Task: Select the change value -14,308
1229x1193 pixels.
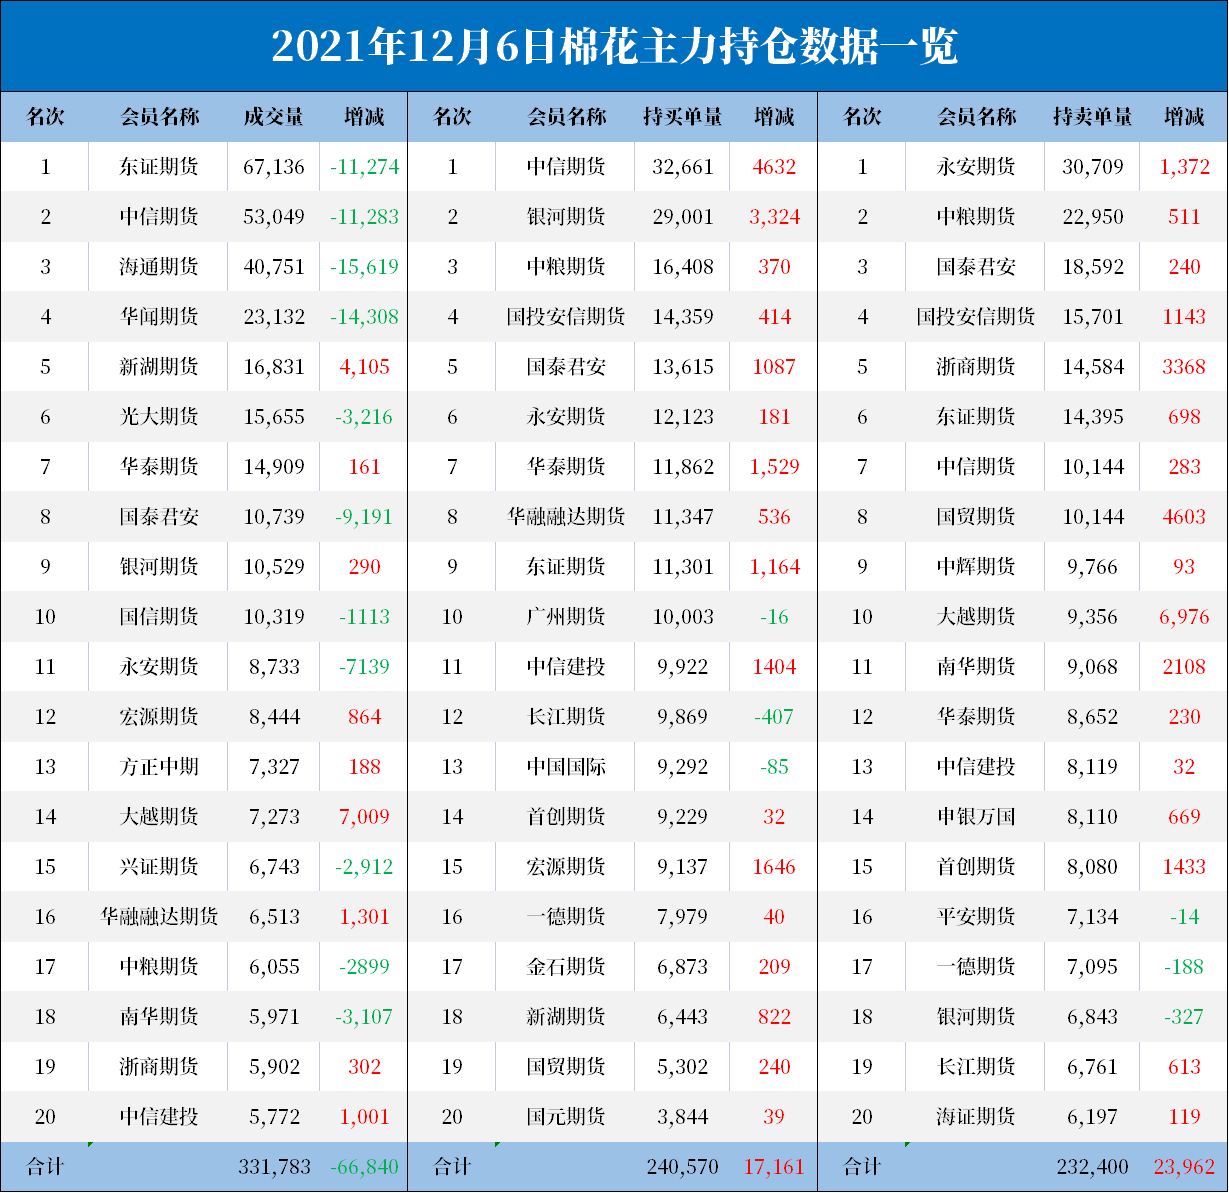Action: pos(365,317)
